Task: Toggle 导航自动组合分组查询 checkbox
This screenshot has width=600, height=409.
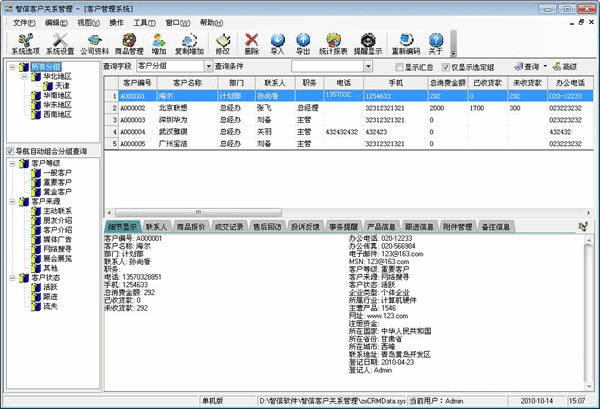Action: (x=10, y=151)
